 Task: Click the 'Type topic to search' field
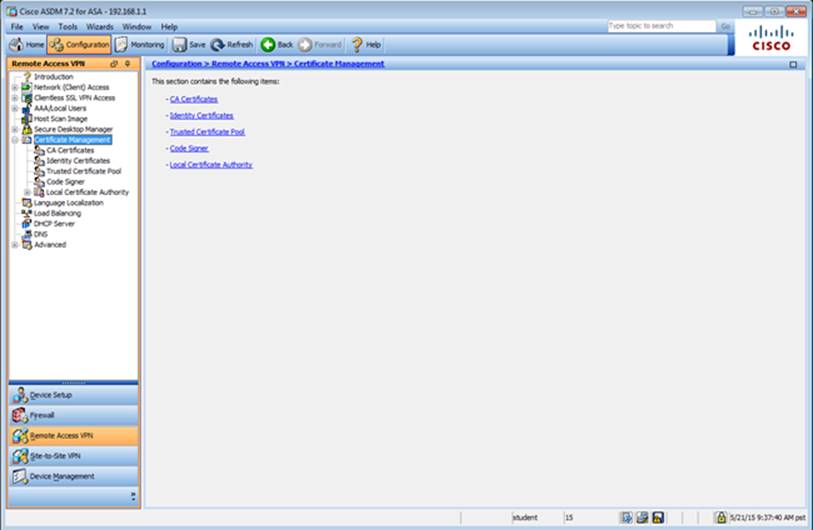661,26
